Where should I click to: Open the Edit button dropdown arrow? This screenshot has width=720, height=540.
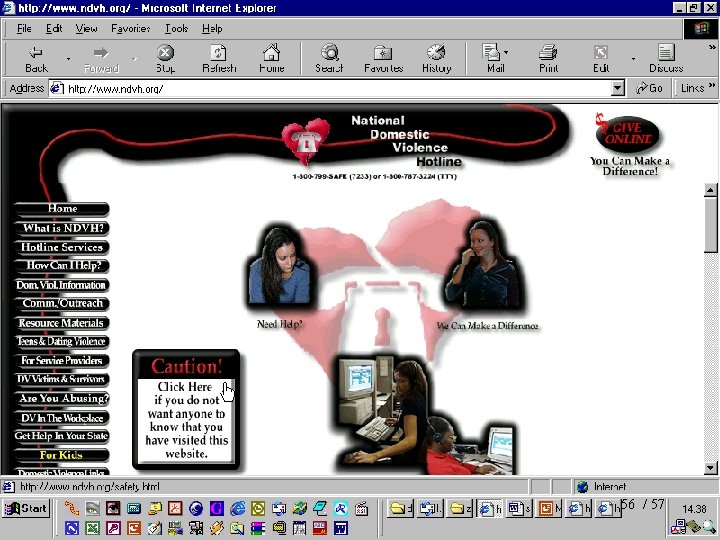[633, 59]
